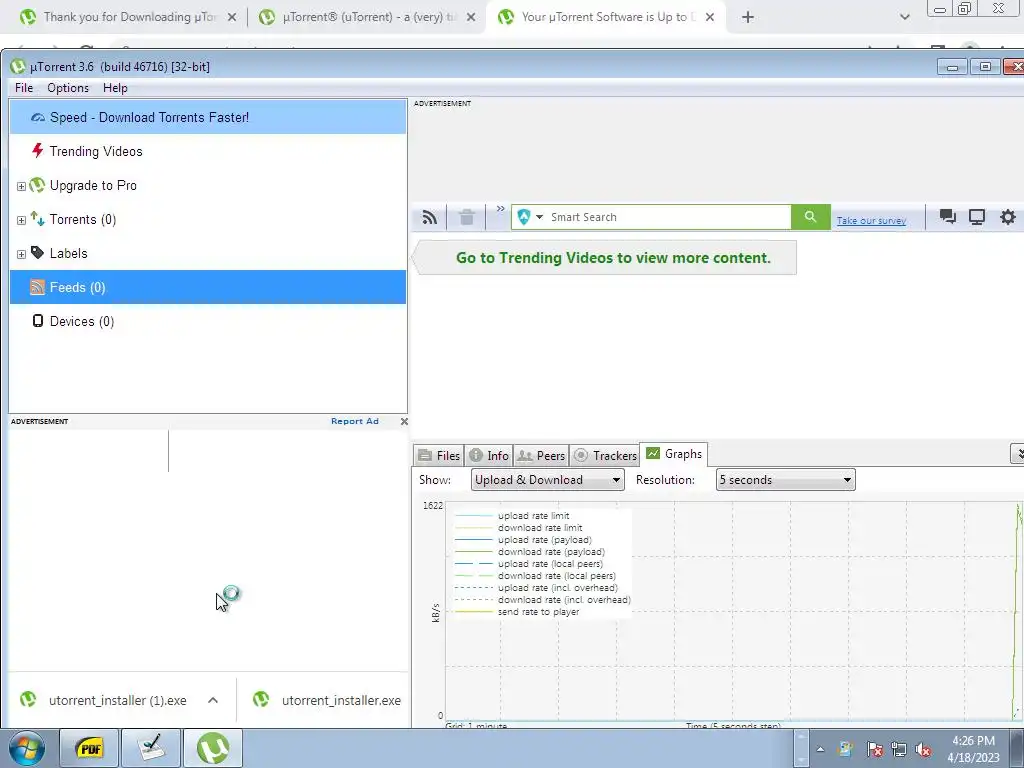Click PDF app taskbar icon

point(89,748)
